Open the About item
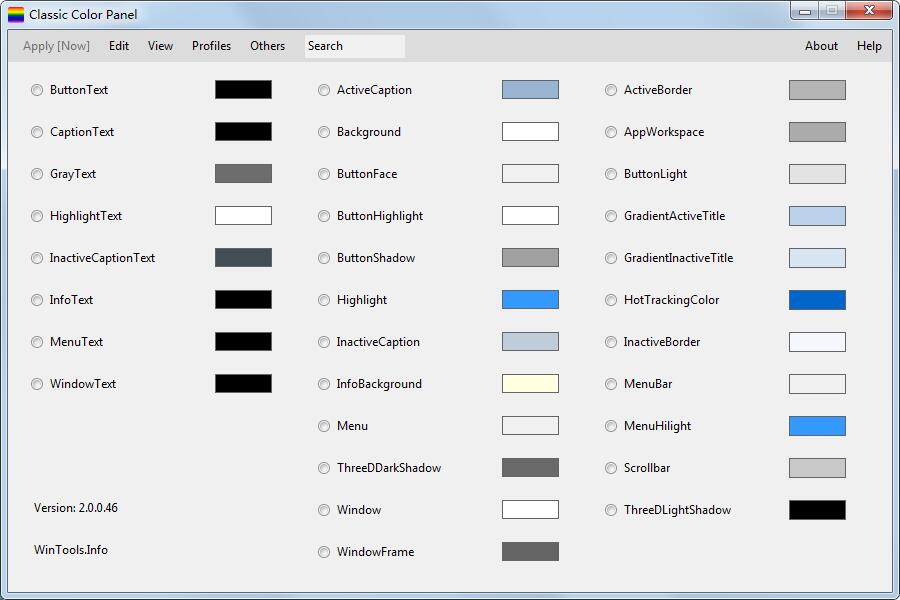900x600 pixels. [821, 46]
